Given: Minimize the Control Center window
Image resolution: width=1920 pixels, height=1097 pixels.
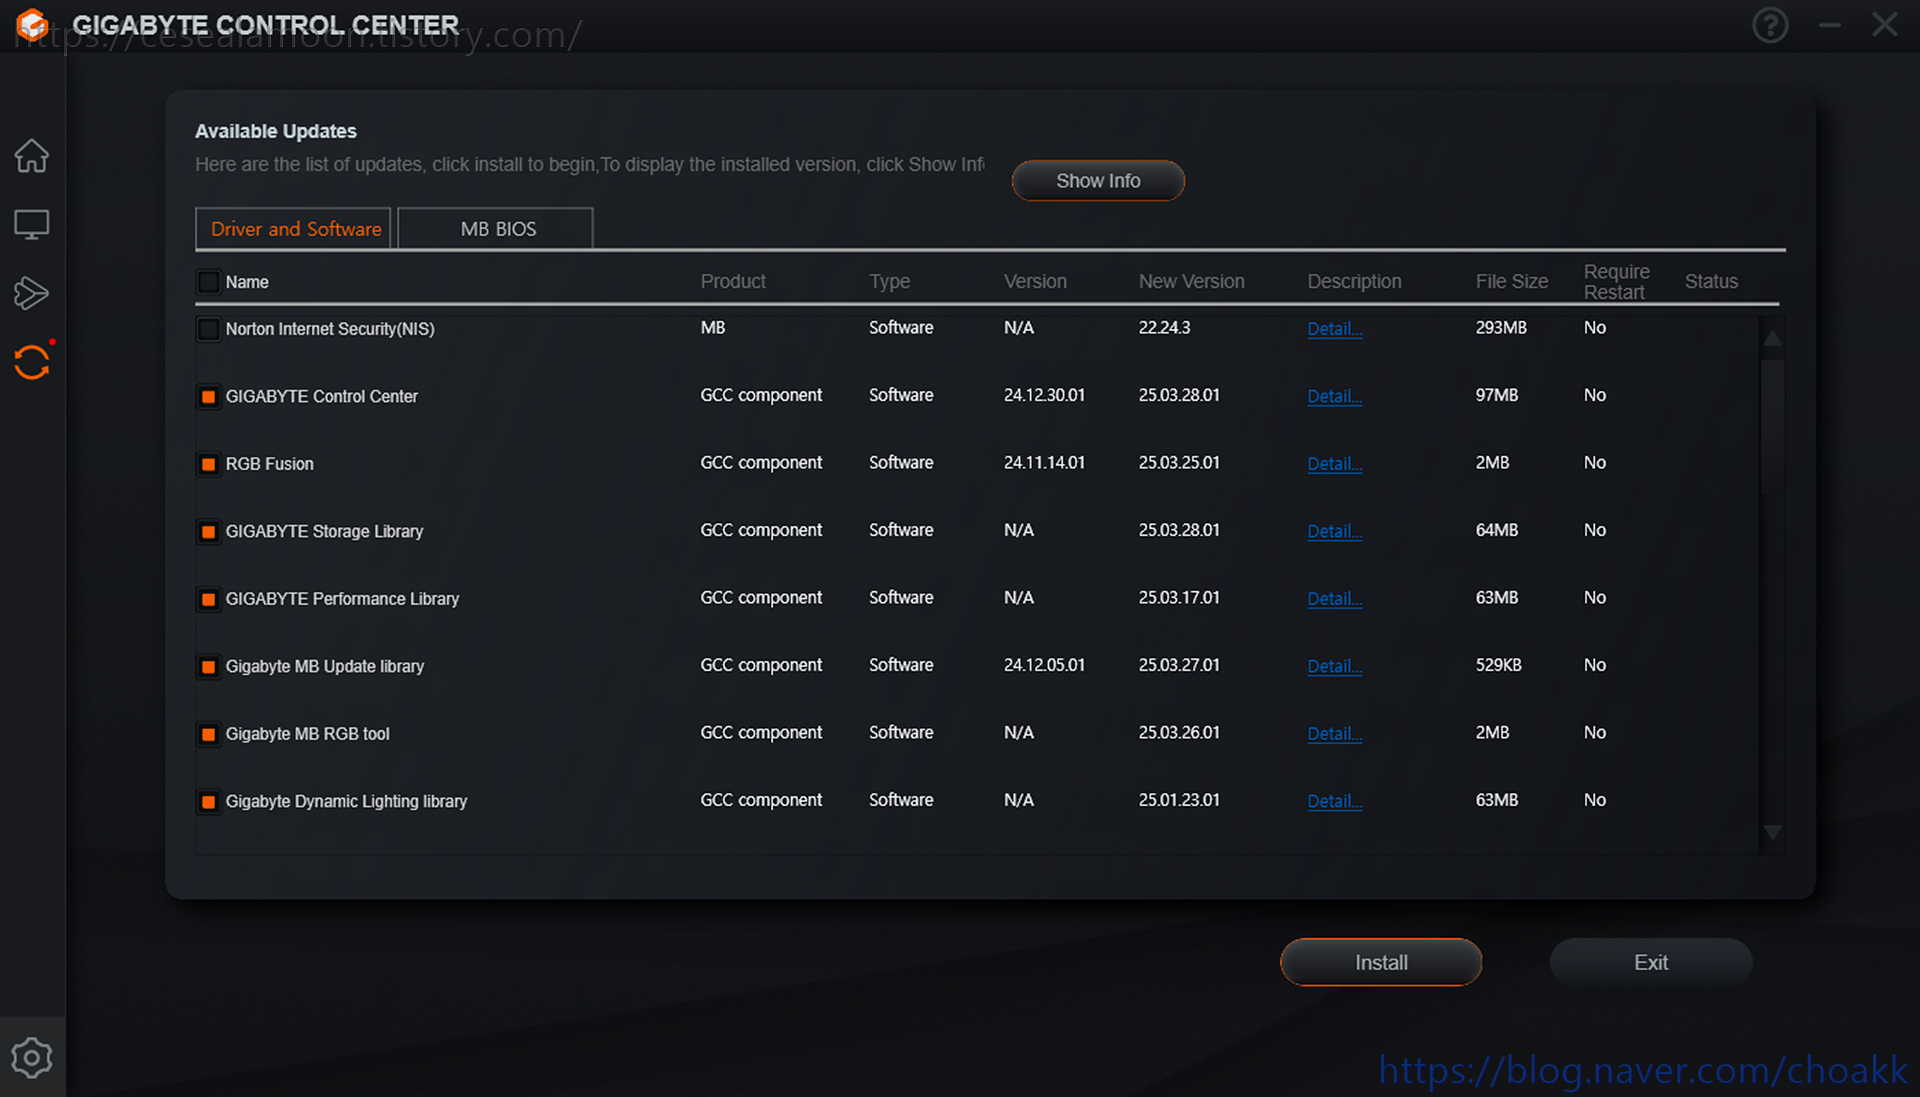Looking at the screenshot, I should pyautogui.click(x=1829, y=25).
